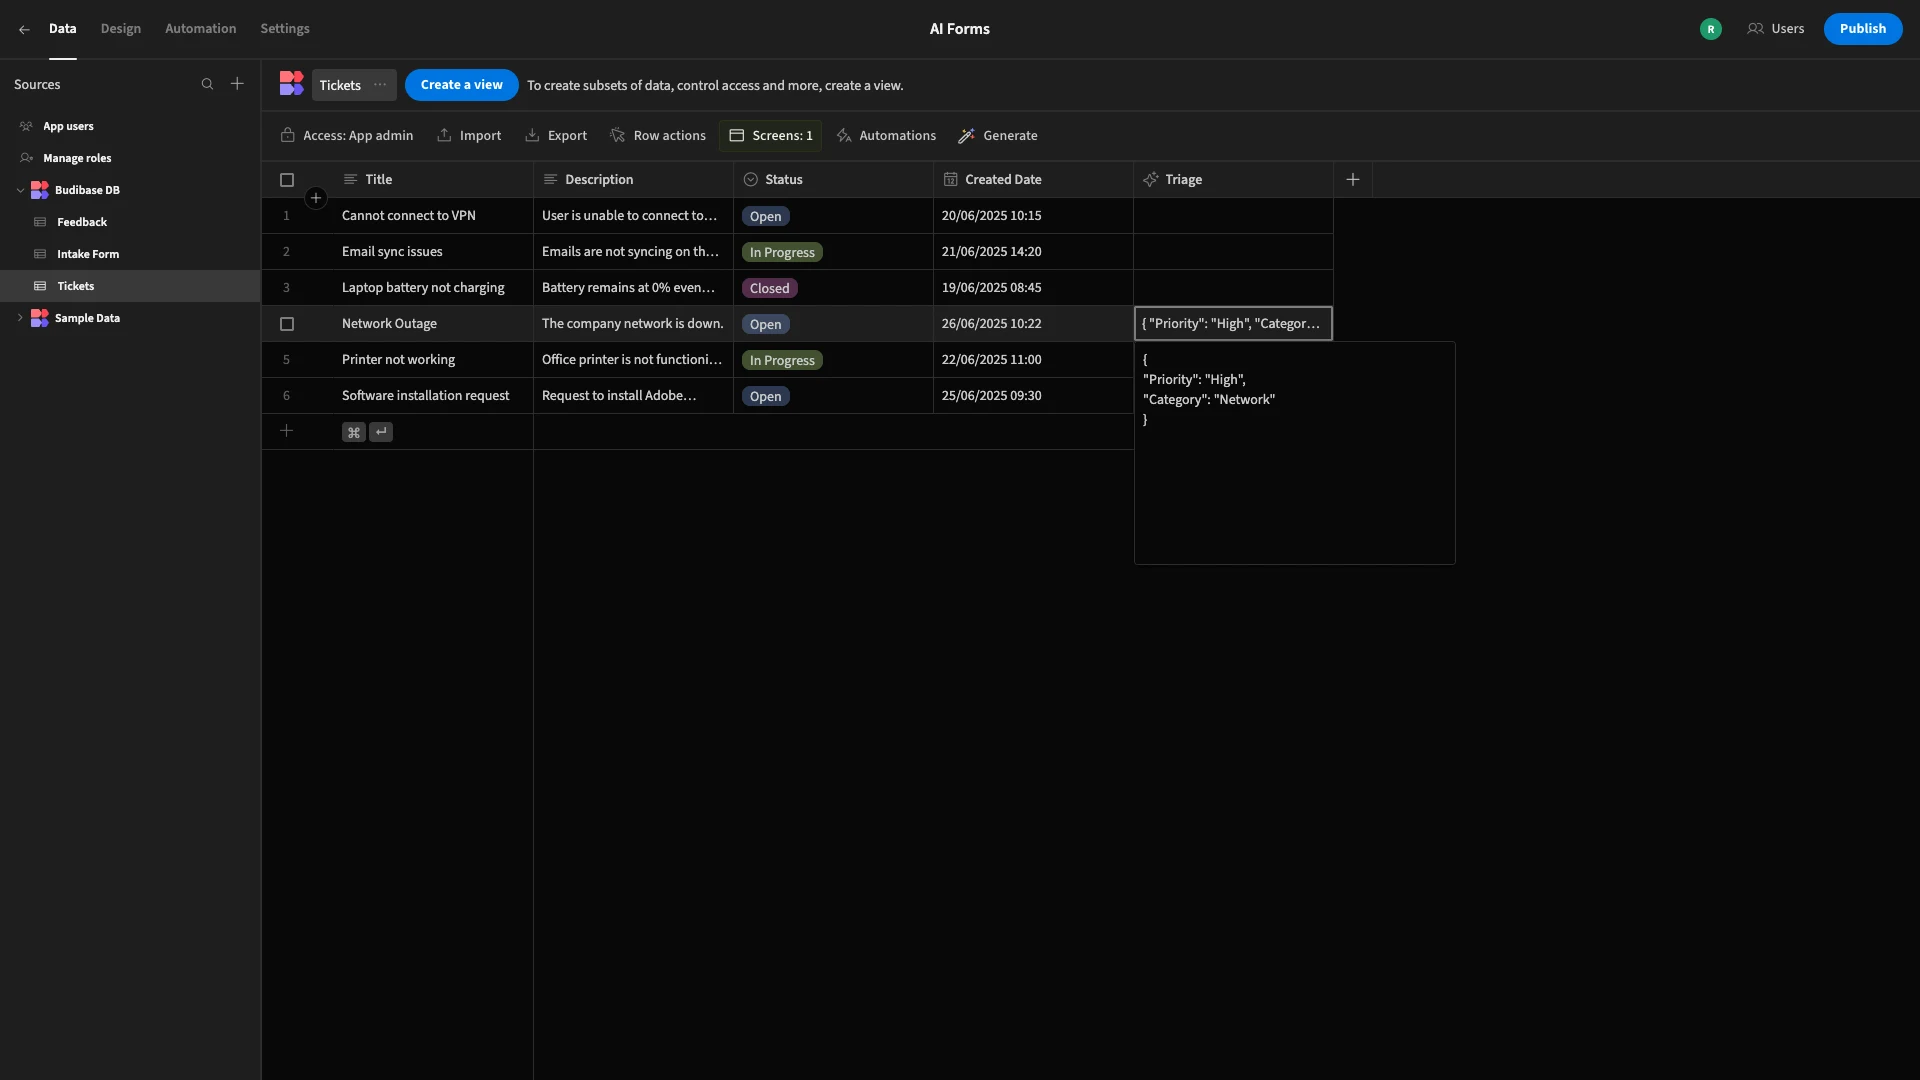Add a new source with plus icon
Viewport: 1920px width, 1080px height.
[x=237, y=84]
